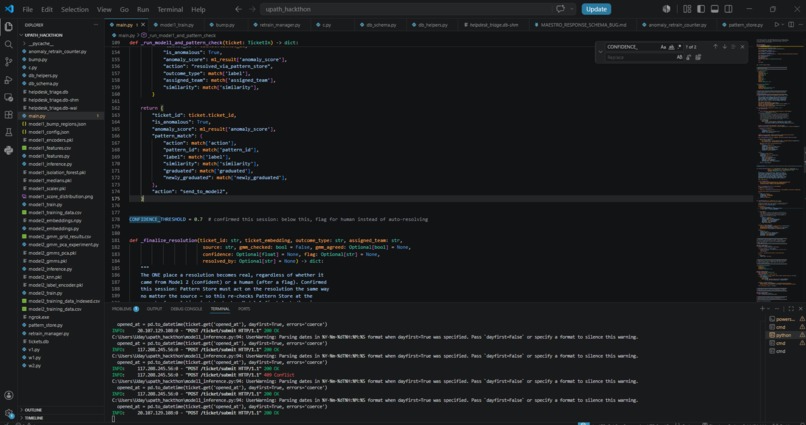This screenshot has width=806, height=425.
Task: Collapse the replace row in find widget
Action: (x=600, y=52)
